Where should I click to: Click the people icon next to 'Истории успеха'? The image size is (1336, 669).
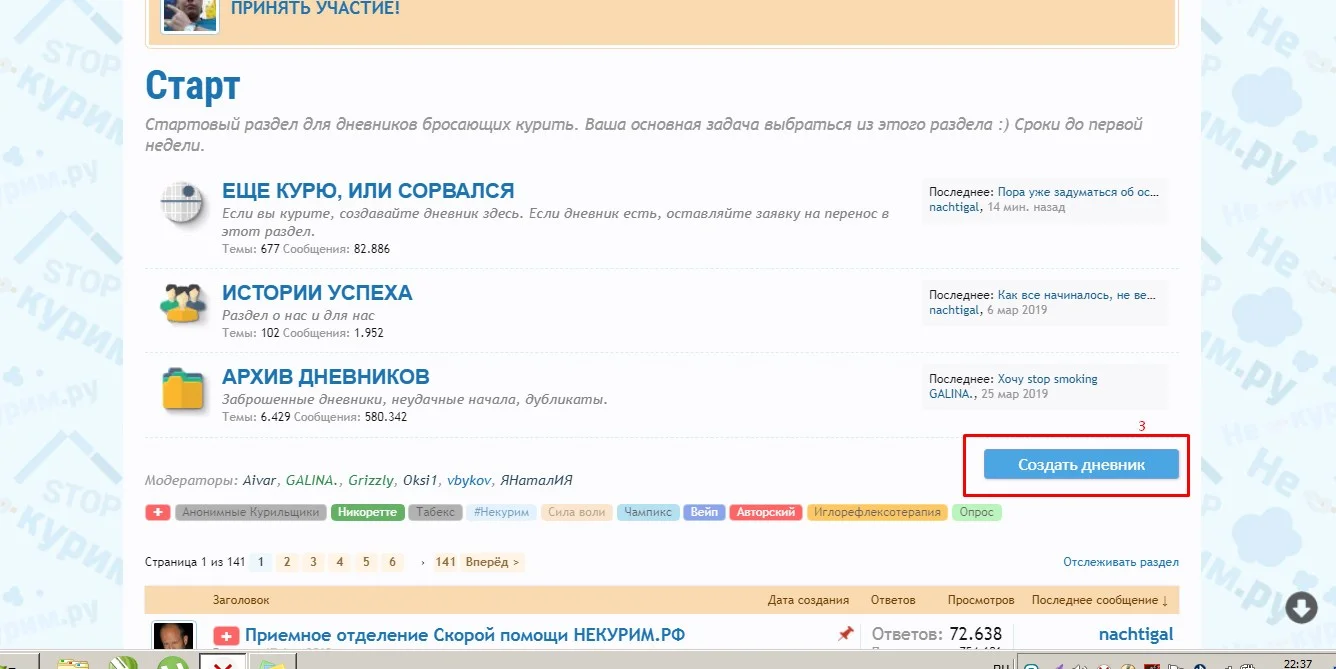[x=182, y=303]
